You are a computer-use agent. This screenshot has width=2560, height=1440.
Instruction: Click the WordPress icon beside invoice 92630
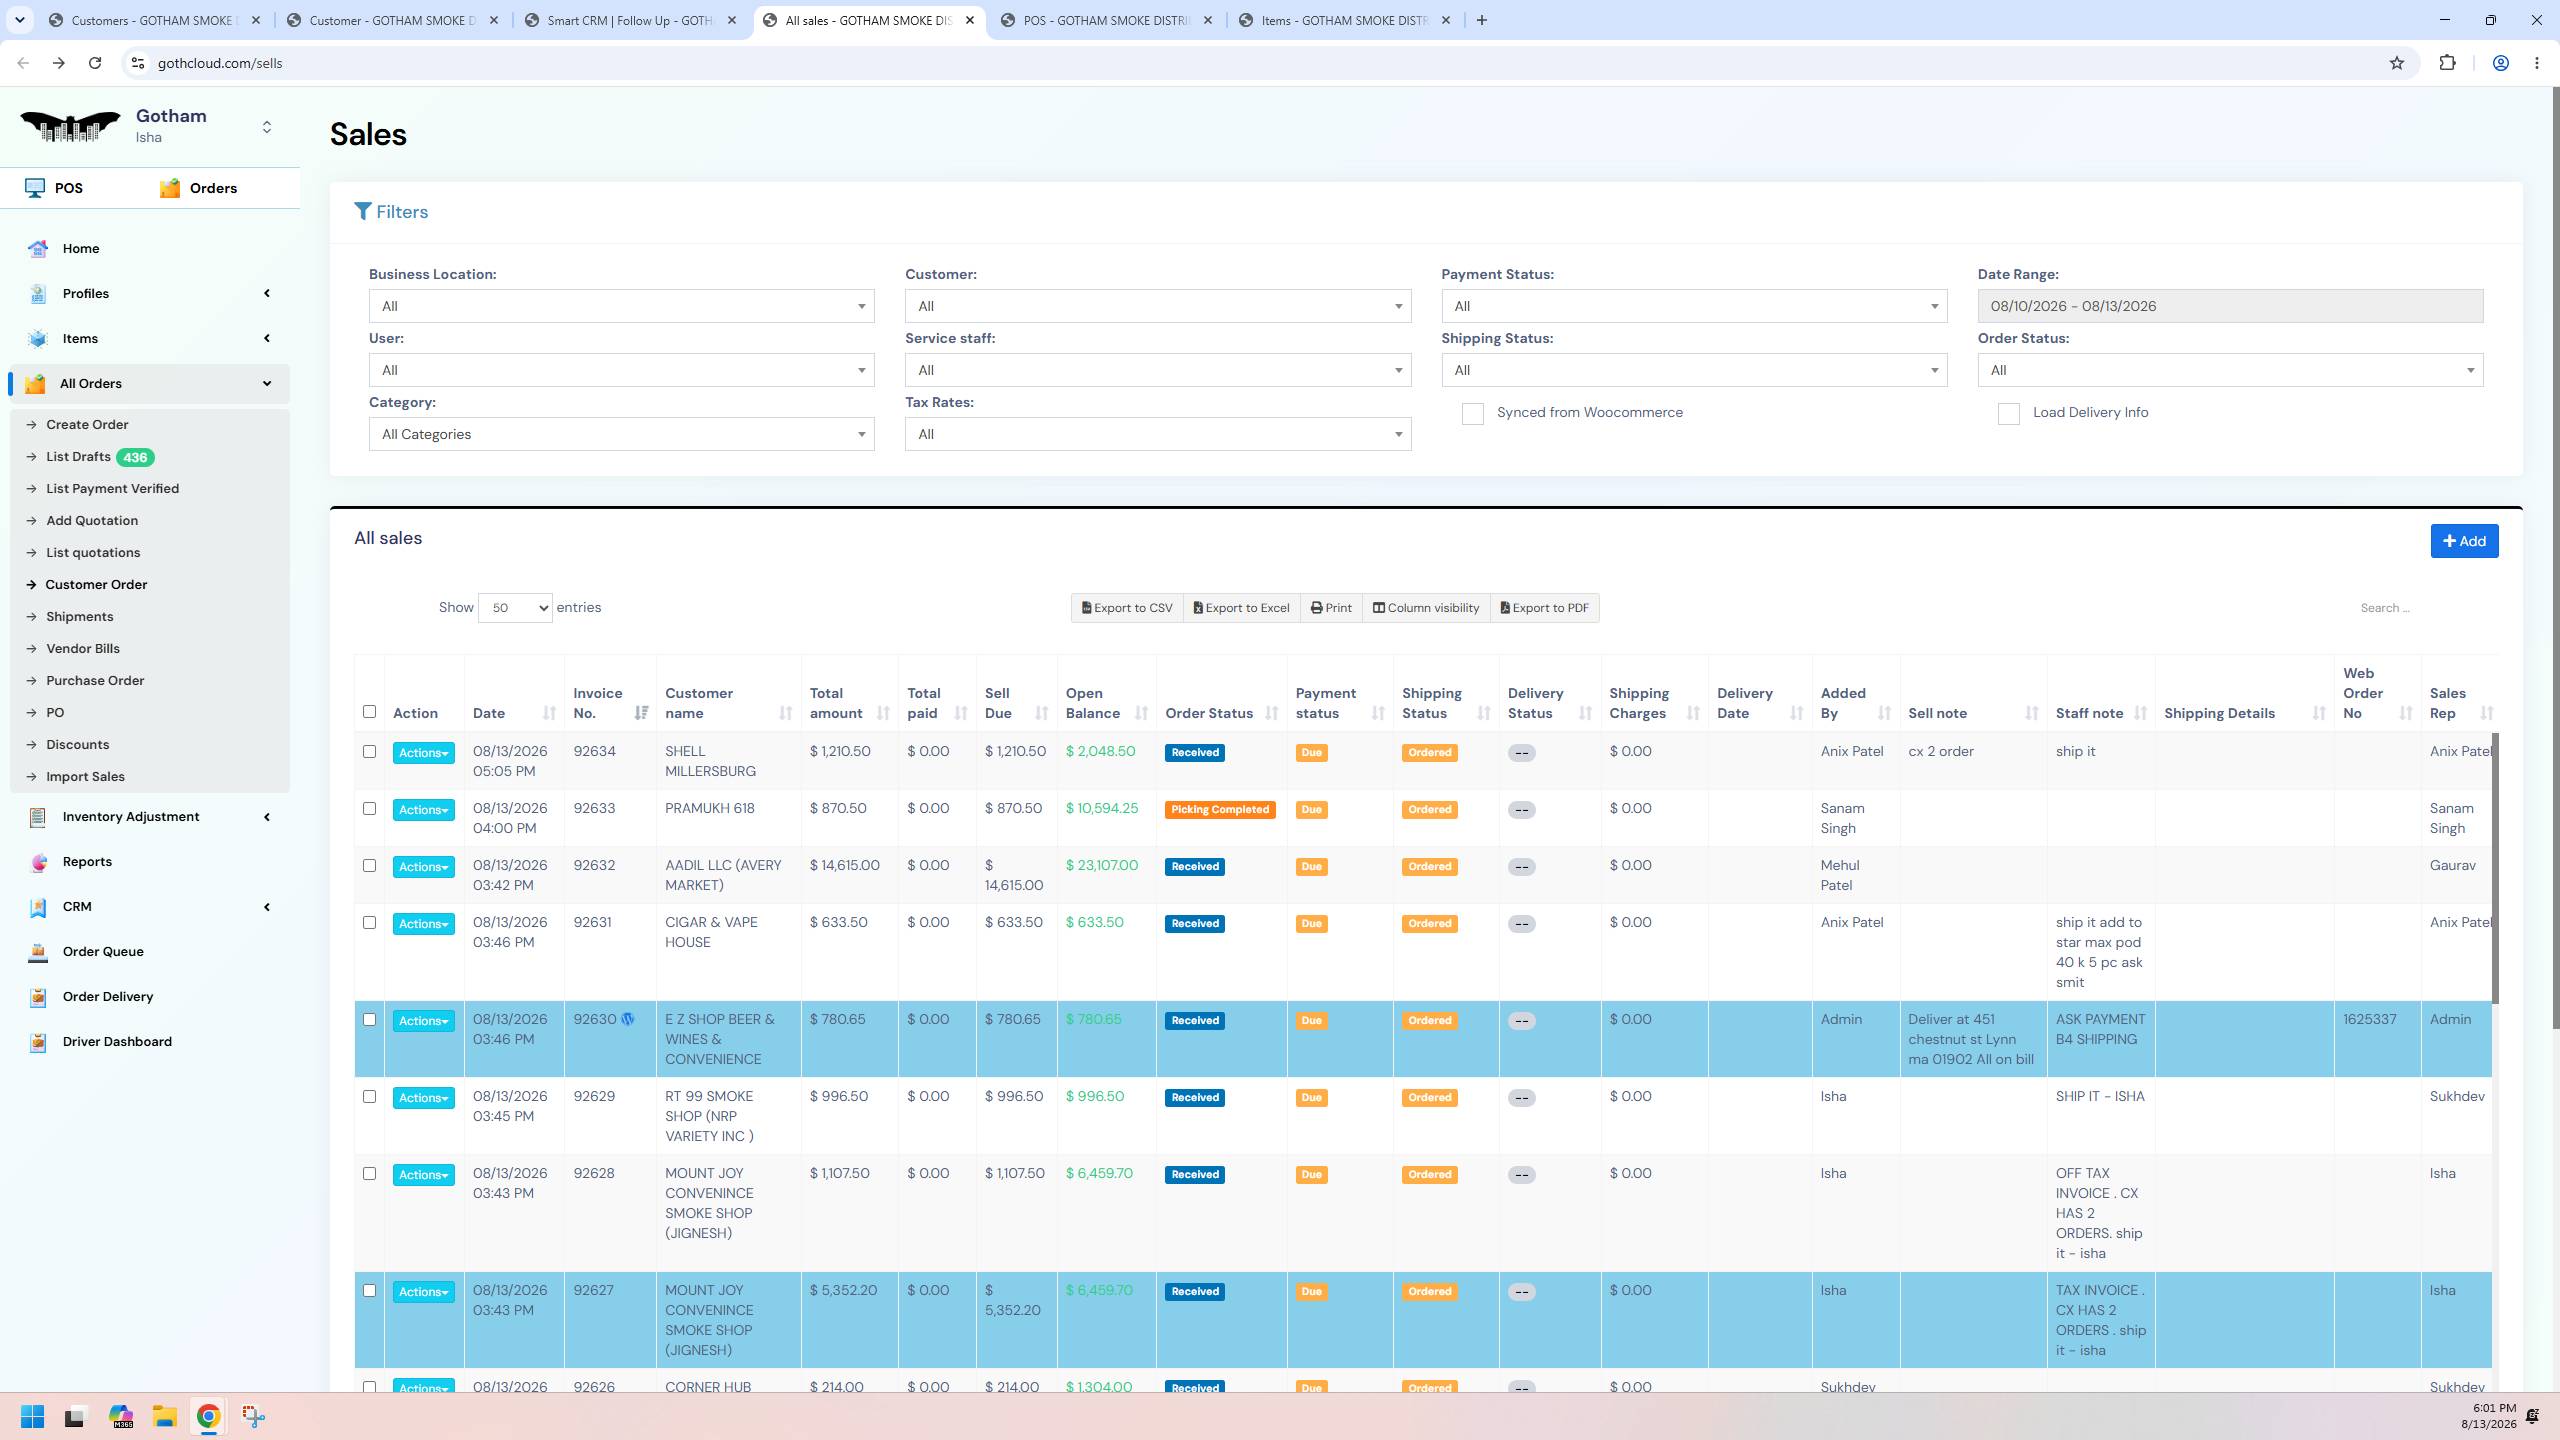pyautogui.click(x=628, y=1019)
